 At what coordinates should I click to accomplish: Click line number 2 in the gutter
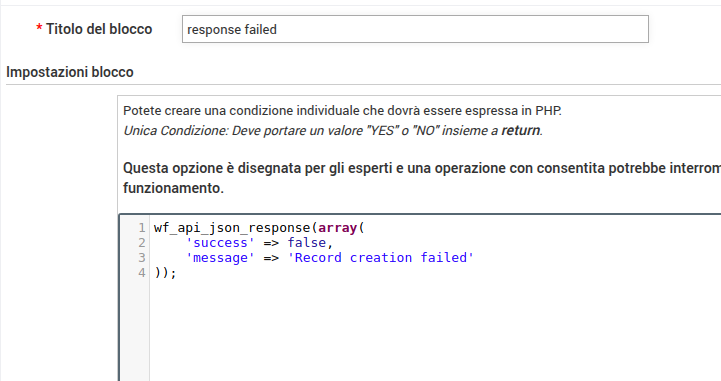(142, 243)
